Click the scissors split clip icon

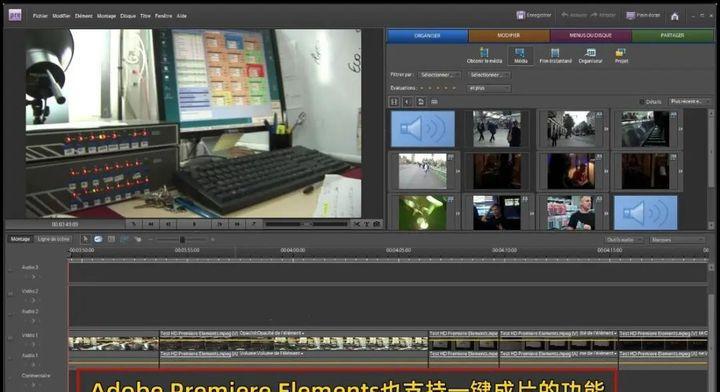point(357,224)
